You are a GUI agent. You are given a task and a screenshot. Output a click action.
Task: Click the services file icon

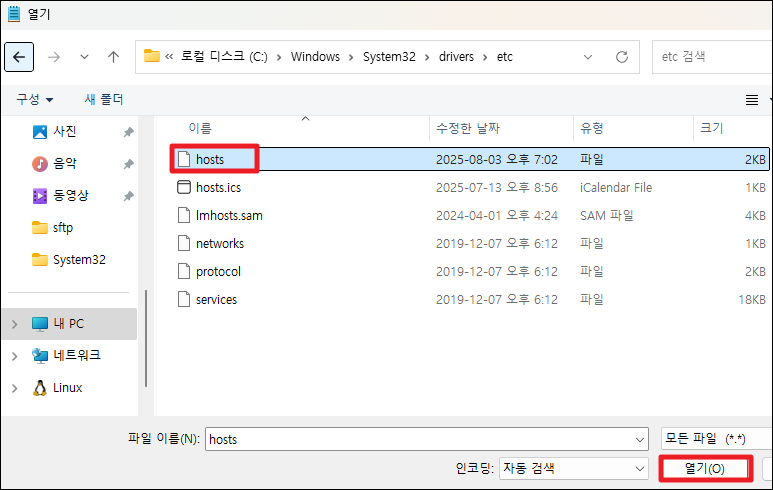pos(184,299)
